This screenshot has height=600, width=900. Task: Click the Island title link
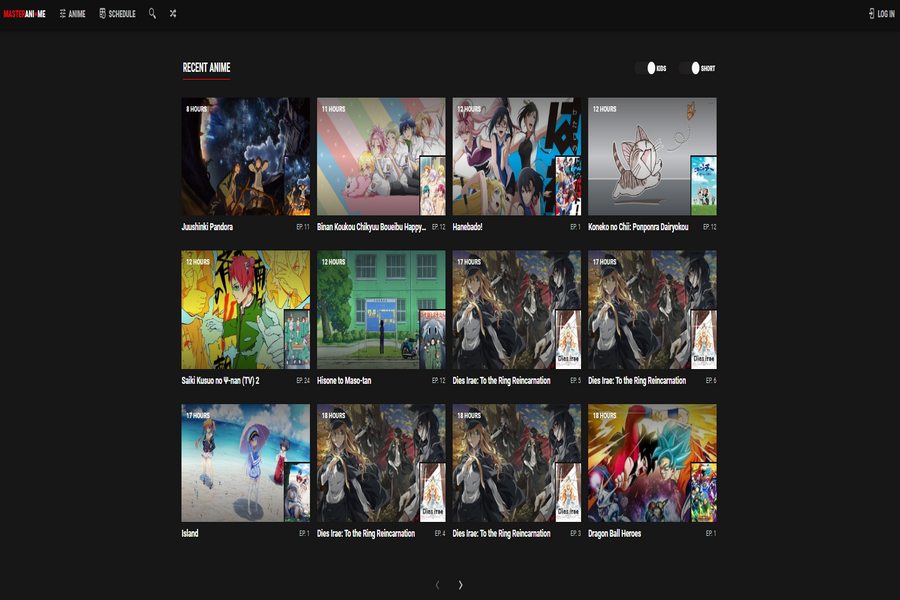click(190, 533)
